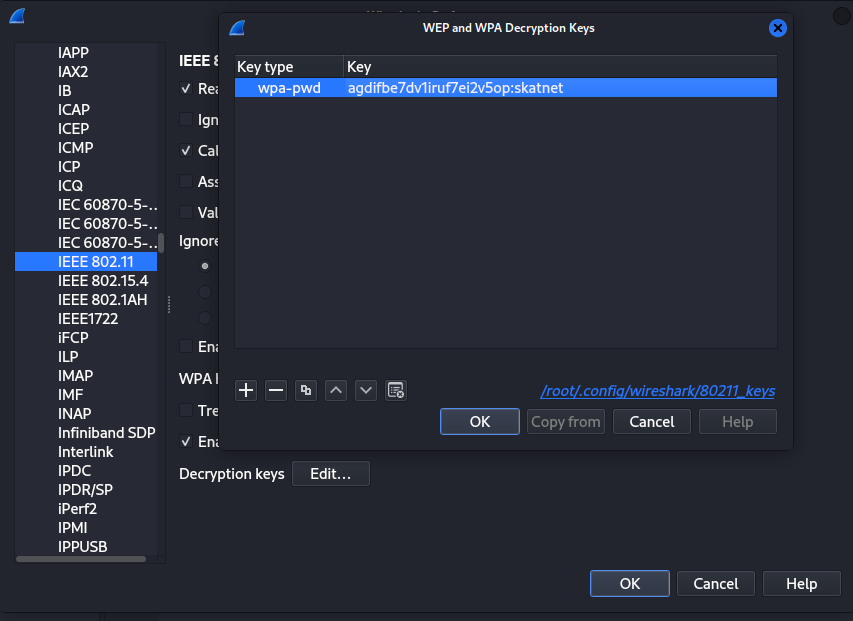Click the Wireshark fin icon in the keys dialog
853x621 pixels.
(x=237, y=28)
